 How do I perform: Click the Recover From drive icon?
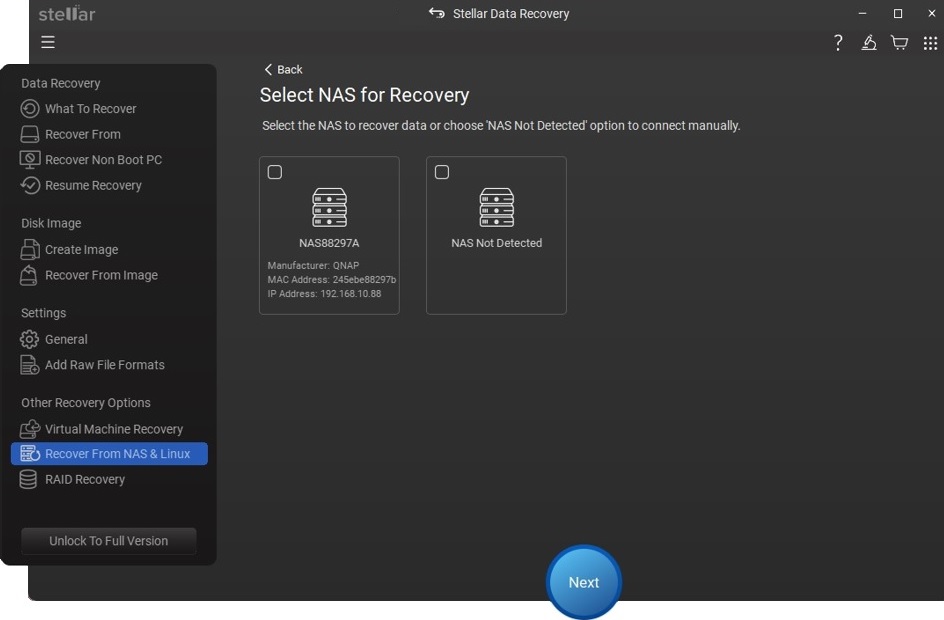30,134
